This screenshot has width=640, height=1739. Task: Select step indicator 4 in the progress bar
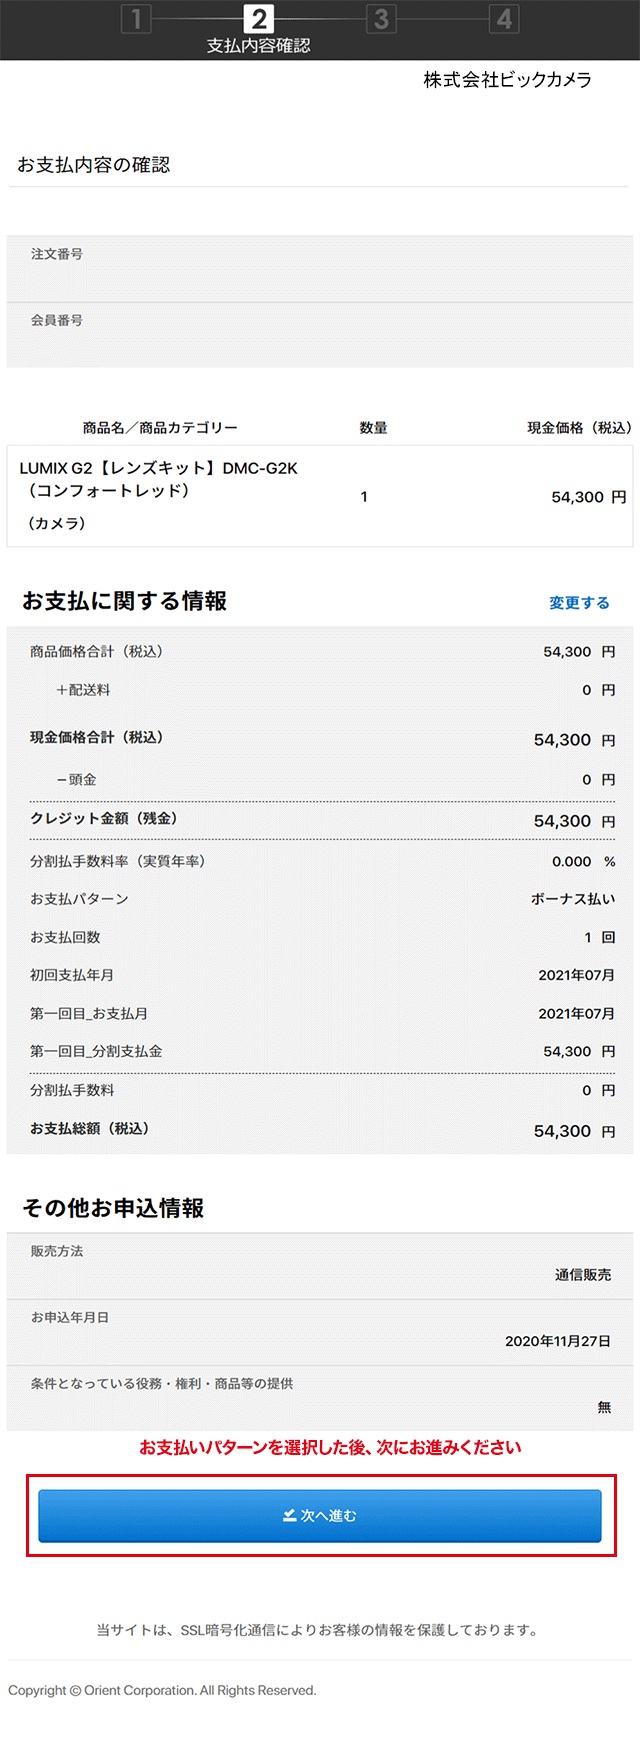504,18
